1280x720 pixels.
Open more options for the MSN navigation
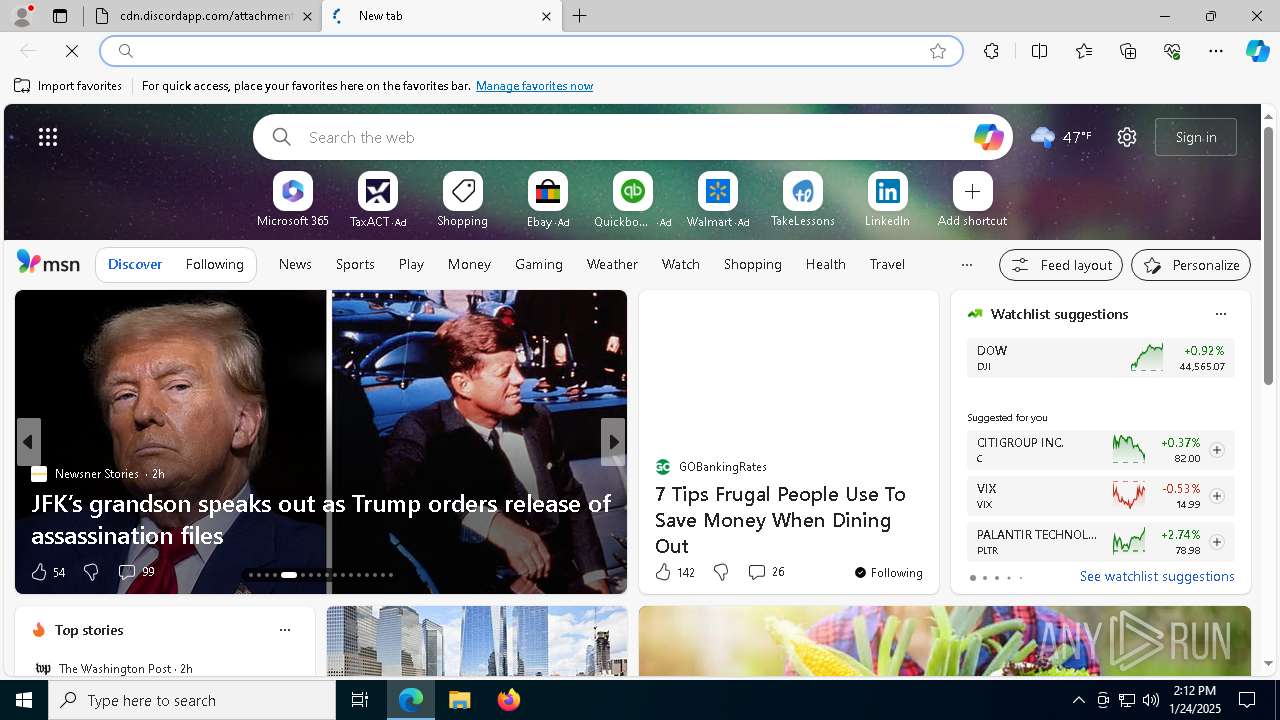pyautogui.click(x=966, y=265)
